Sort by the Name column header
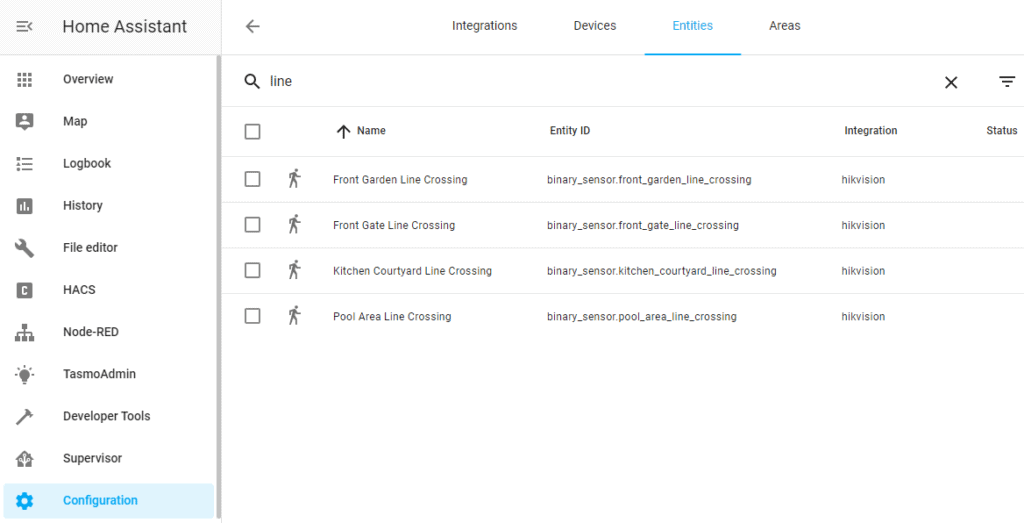 (x=371, y=131)
